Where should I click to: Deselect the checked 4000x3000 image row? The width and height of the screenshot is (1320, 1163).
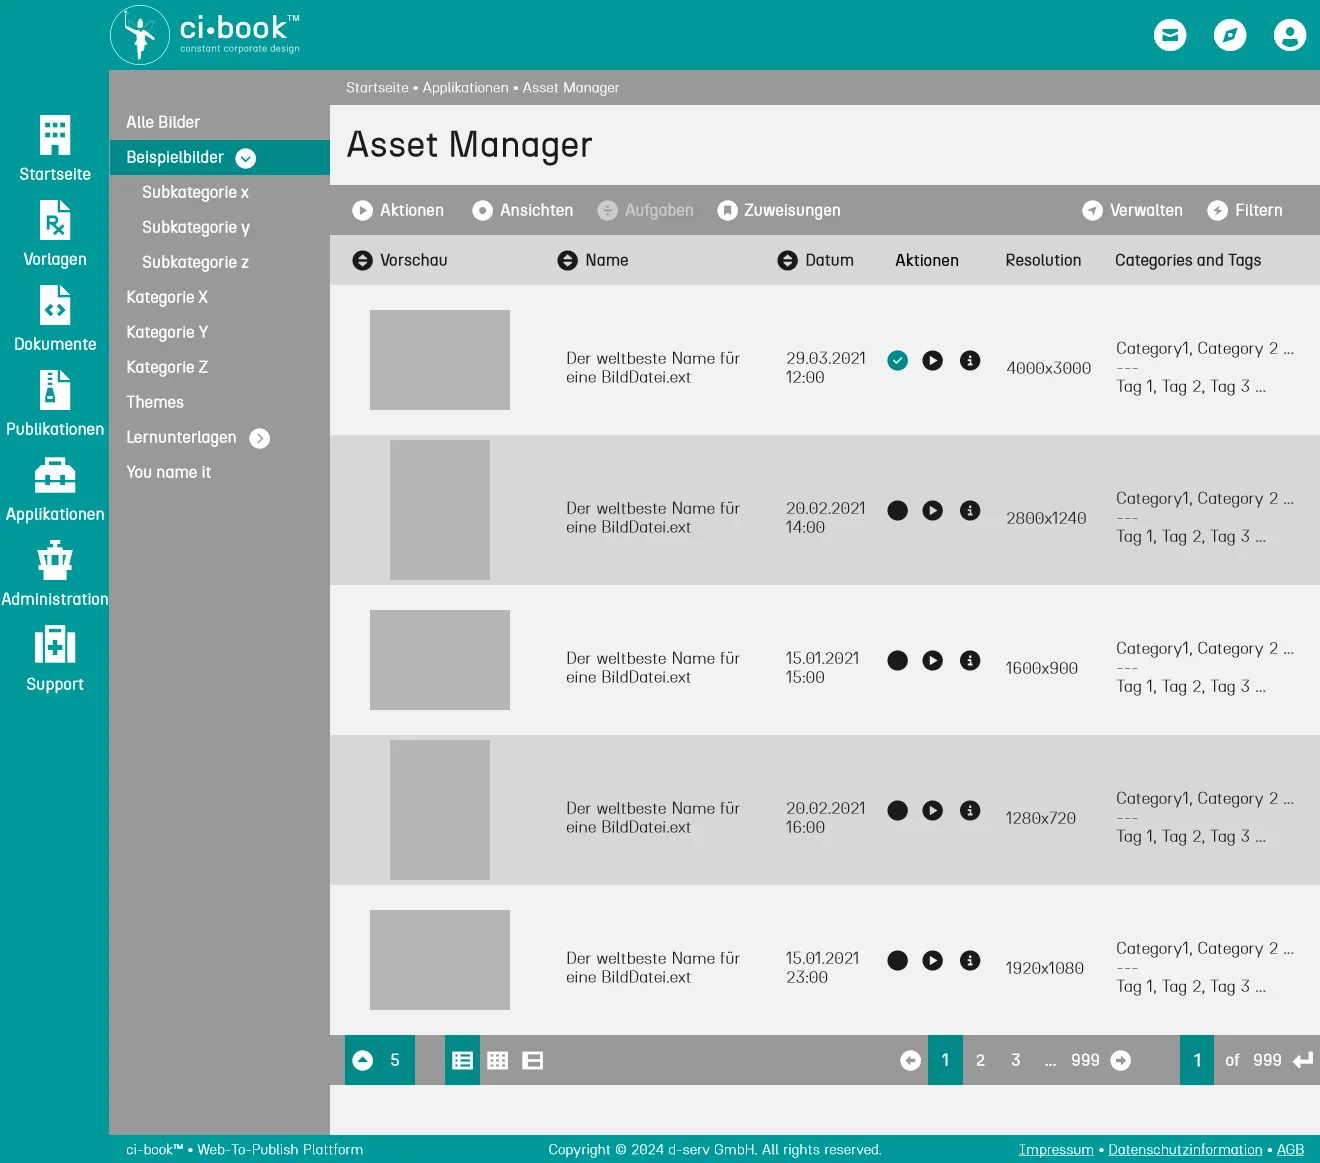[x=898, y=360]
